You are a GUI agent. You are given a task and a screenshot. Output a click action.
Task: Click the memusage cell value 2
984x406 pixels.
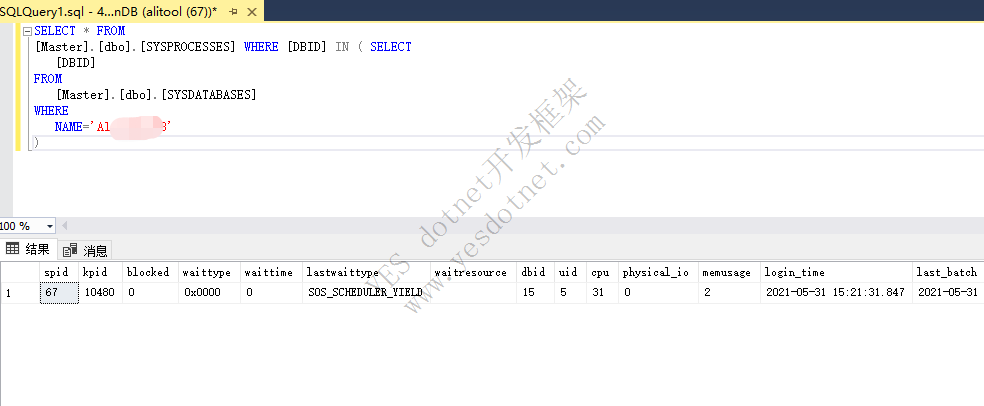coord(730,292)
